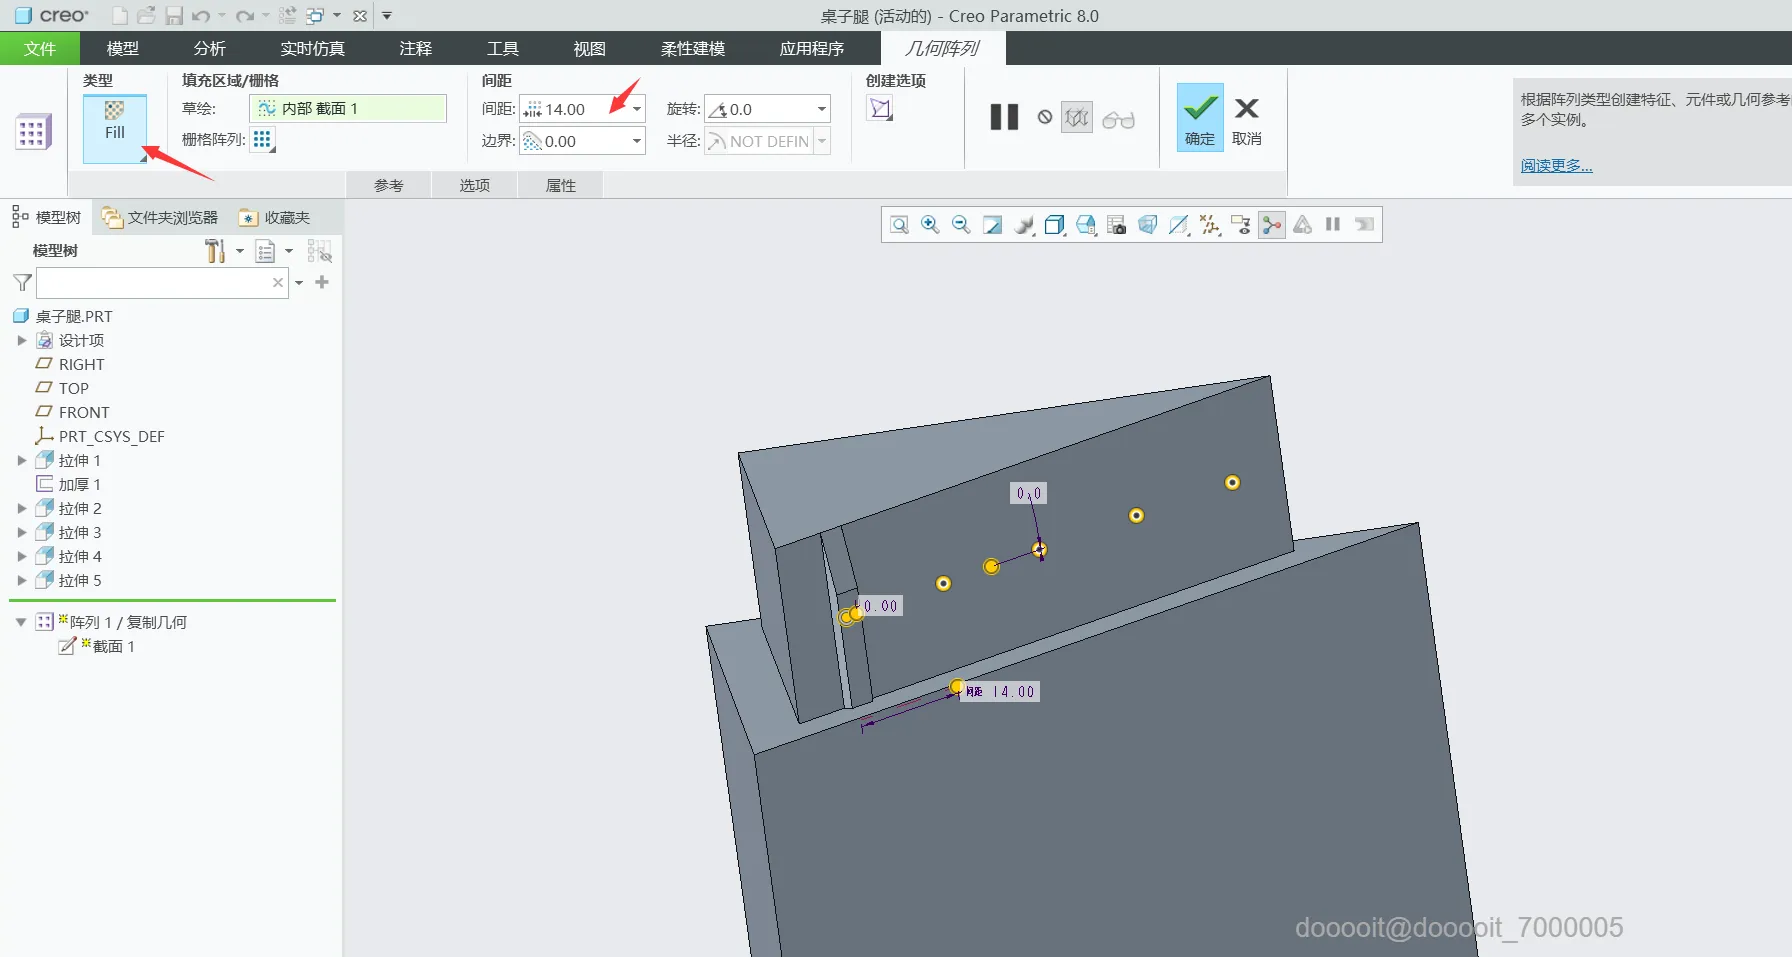Confirm the pattern with 确定
Viewport: 1792px width, 957px height.
1200,117
